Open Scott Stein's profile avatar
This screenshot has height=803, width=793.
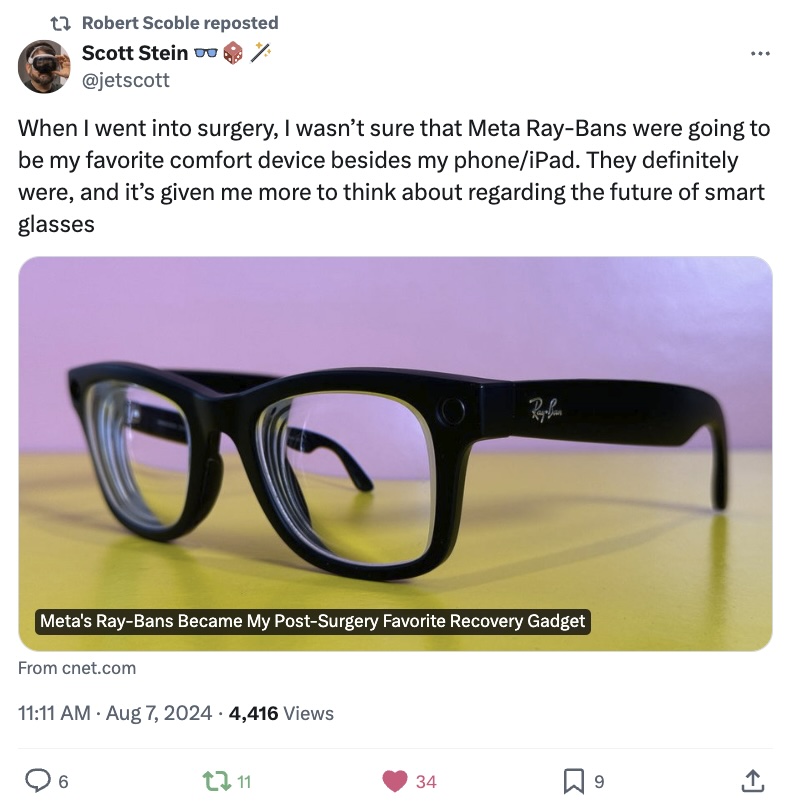pos(44,67)
